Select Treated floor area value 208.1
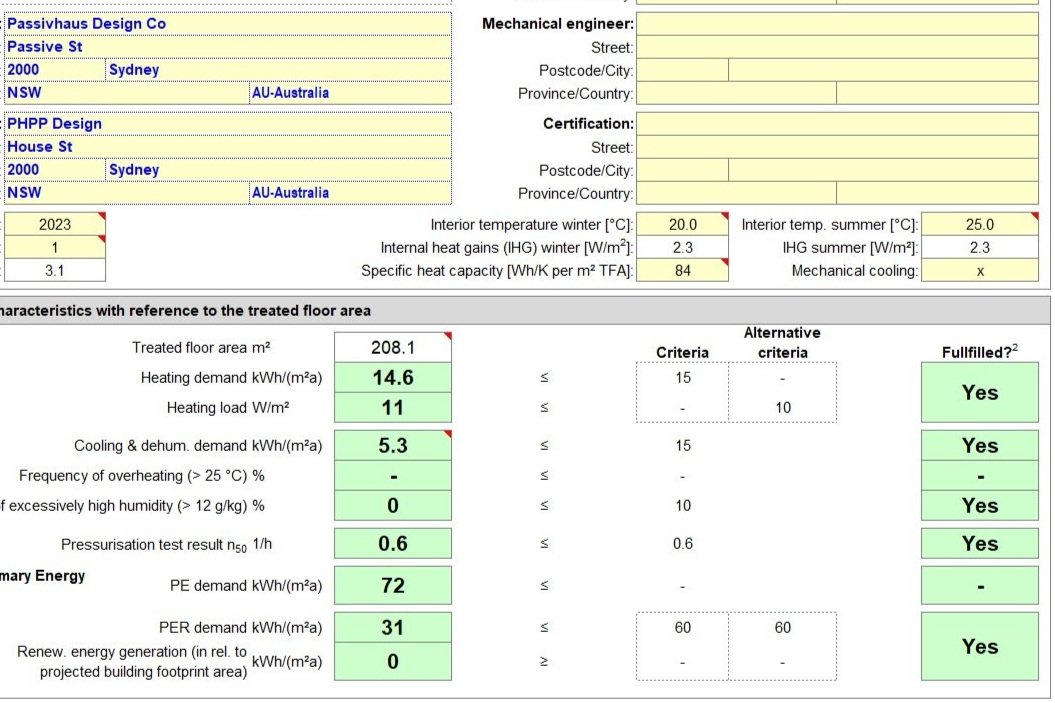This screenshot has height=703, width=1055. [x=393, y=347]
